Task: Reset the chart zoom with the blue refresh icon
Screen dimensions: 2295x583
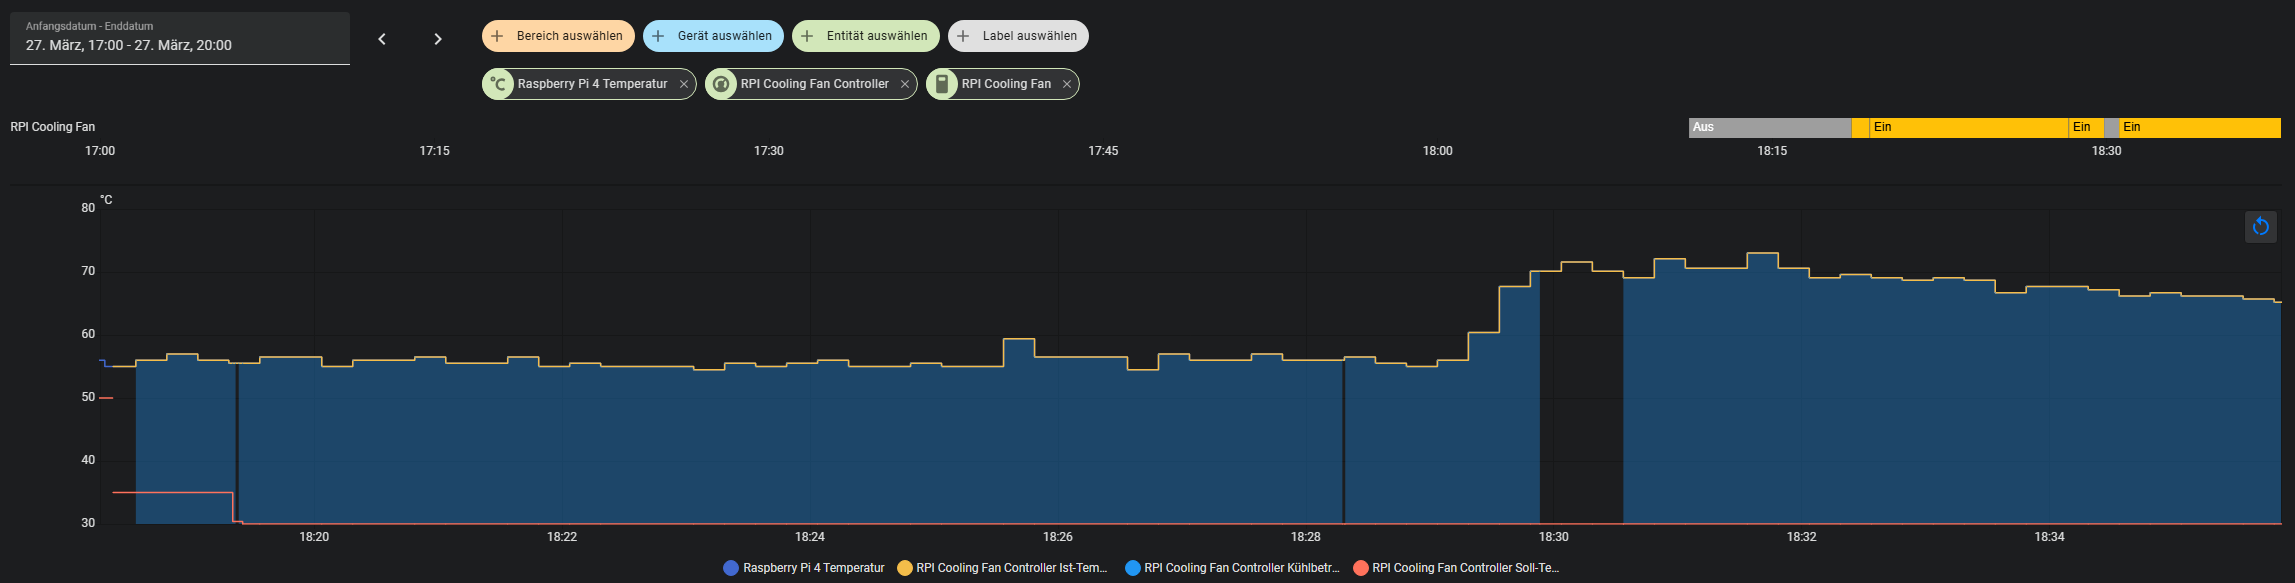Action: (x=2261, y=227)
